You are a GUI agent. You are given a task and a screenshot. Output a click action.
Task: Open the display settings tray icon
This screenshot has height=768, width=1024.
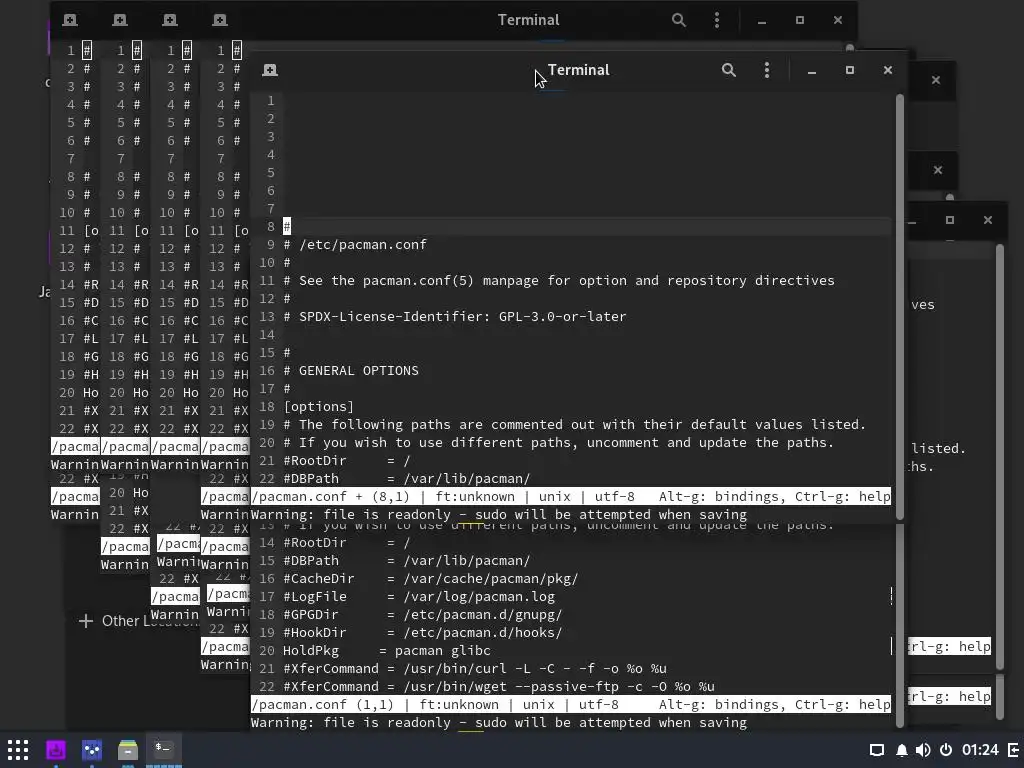[x=877, y=750]
